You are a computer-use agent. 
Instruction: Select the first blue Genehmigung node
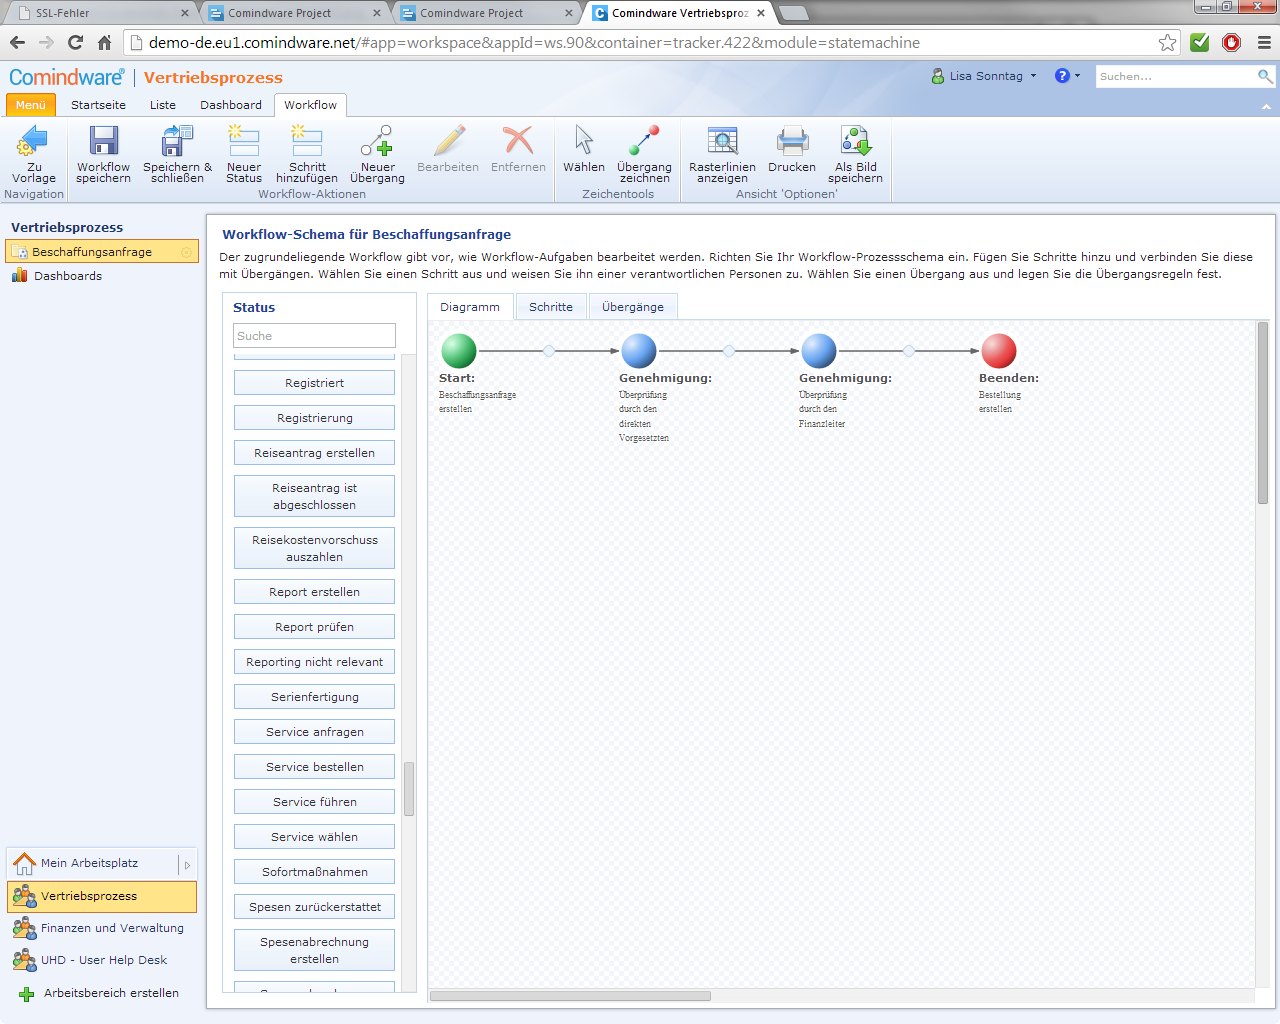click(x=639, y=351)
